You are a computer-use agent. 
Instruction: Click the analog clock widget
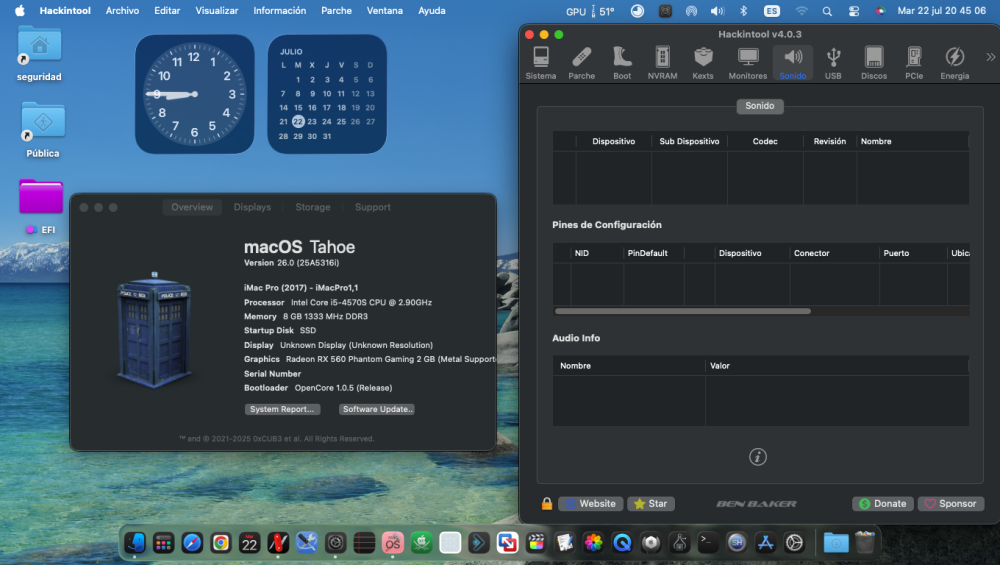coord(195,94)
